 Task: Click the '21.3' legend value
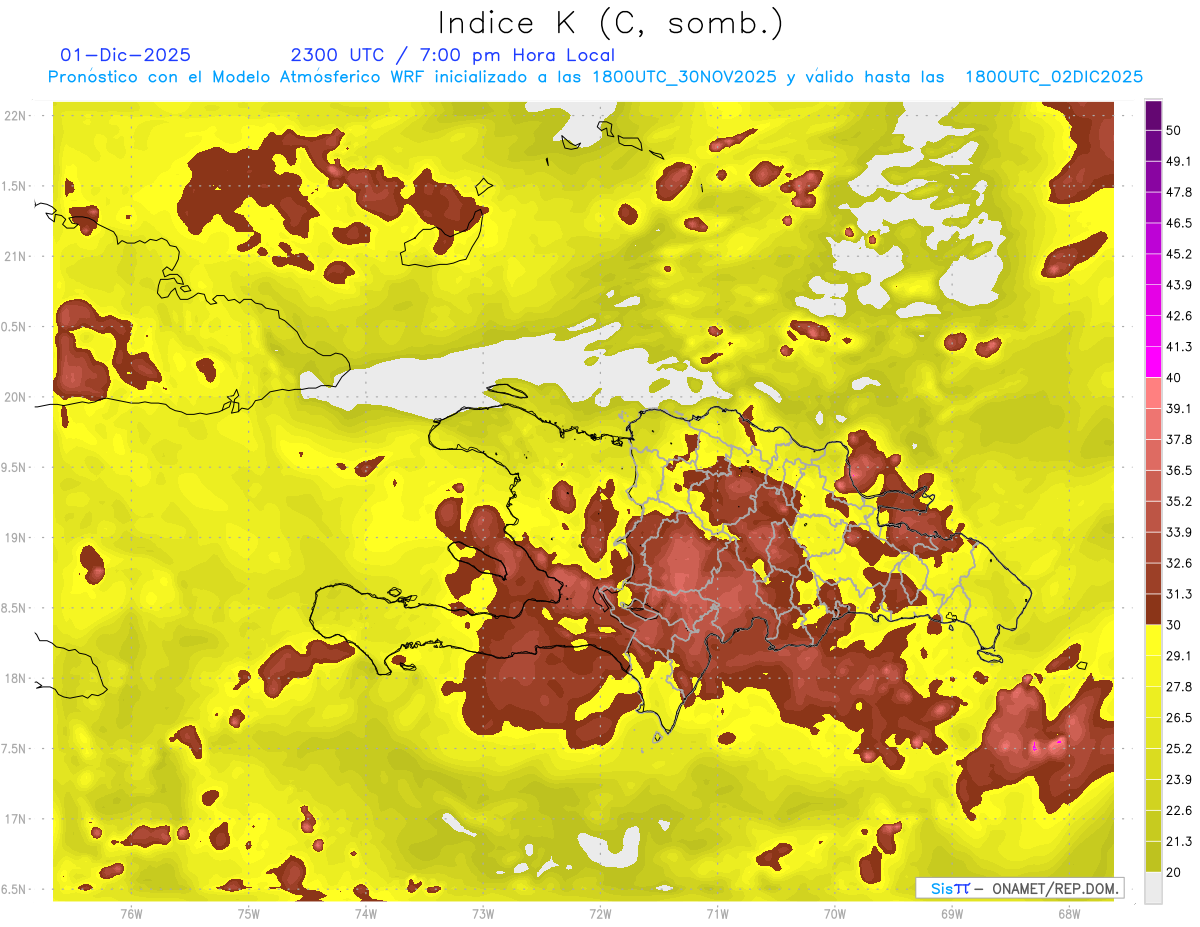coord(1179,841)
